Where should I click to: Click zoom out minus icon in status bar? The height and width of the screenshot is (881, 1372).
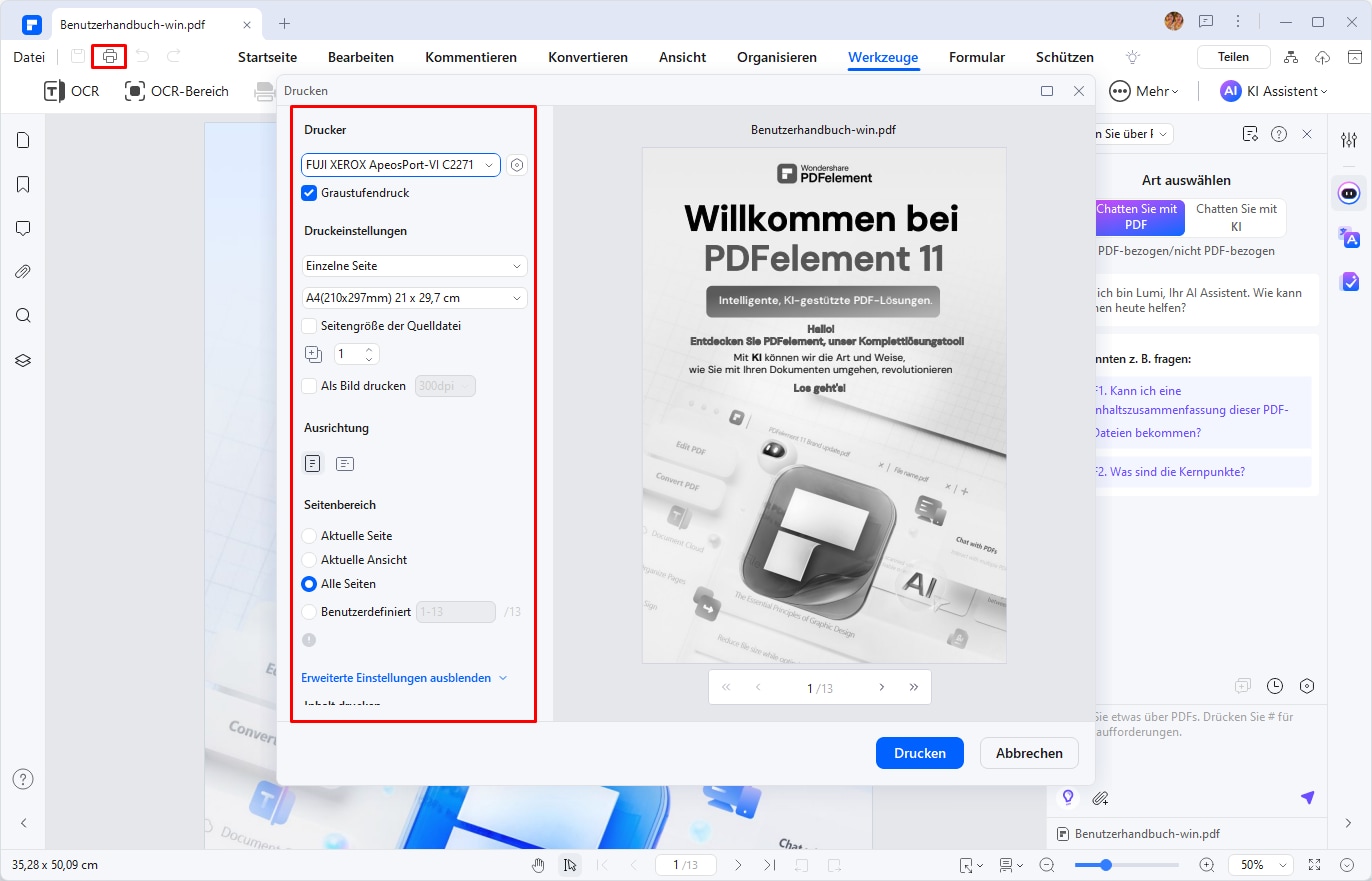1047,865
